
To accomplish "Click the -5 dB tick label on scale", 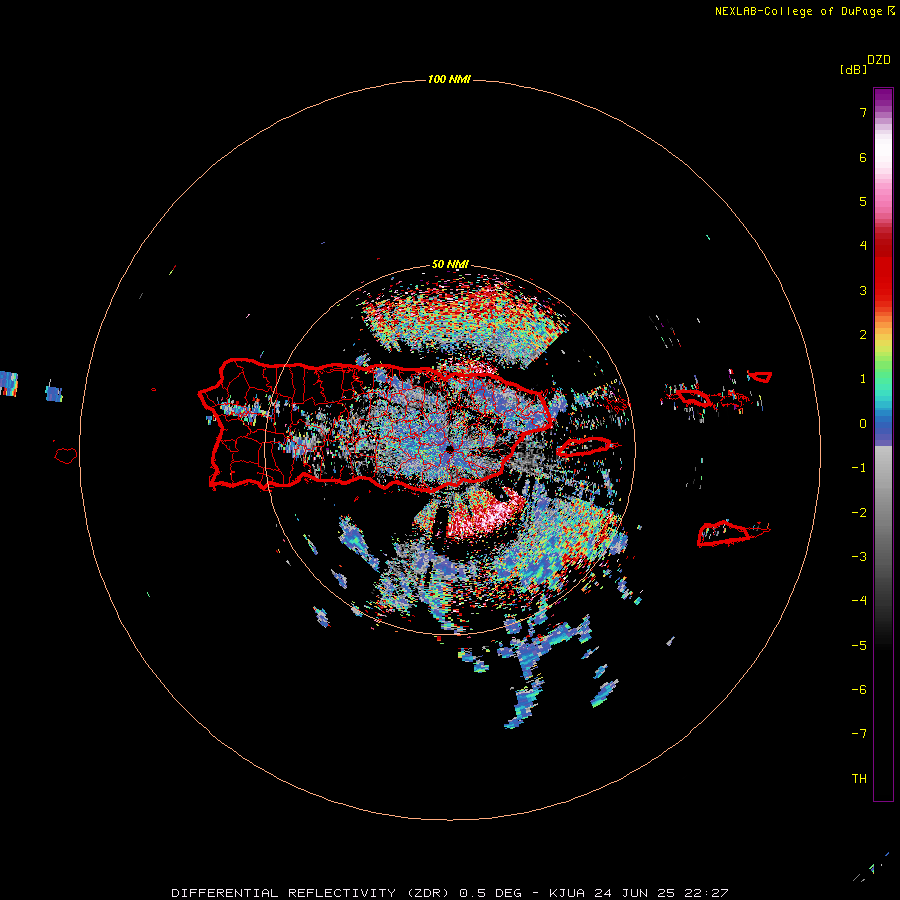I will 859,646.
